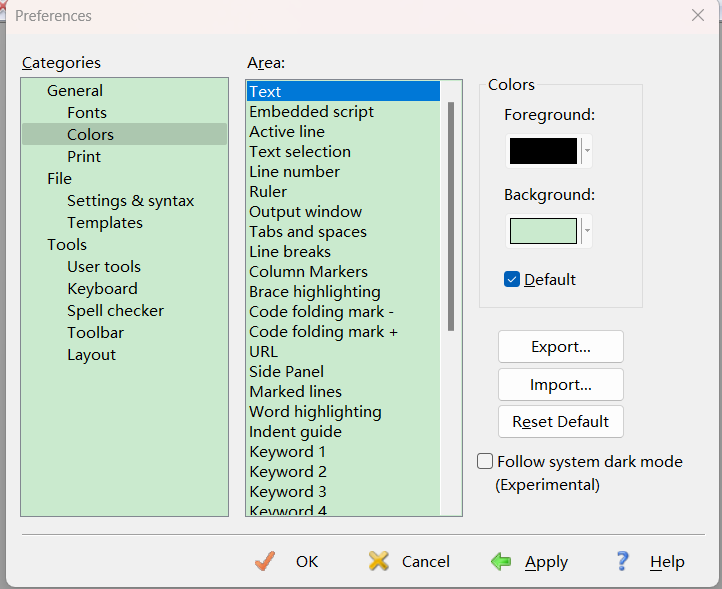Click the black Foreground color swatch
Viewport: 722px width, 589px height.
tap(543, 151)
